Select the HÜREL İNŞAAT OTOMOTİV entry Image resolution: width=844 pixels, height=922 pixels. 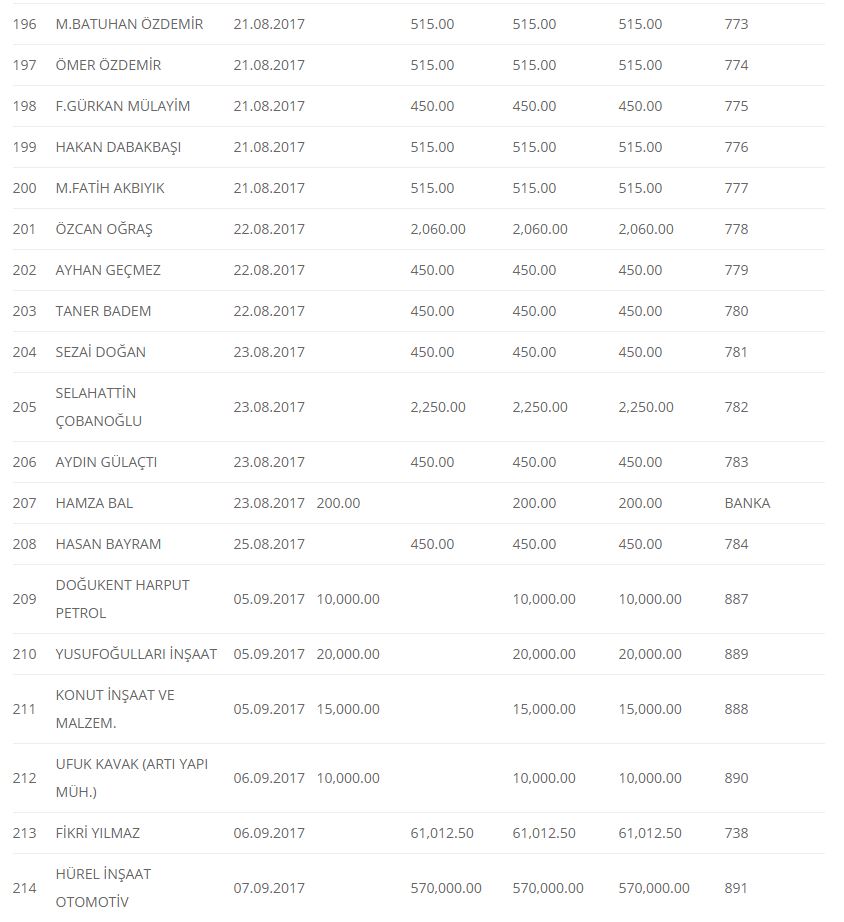(x=103, y=887)
